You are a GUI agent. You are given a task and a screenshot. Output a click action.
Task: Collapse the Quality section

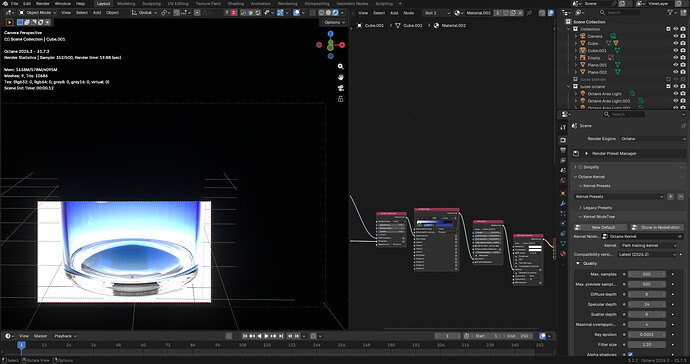(578, 263)
